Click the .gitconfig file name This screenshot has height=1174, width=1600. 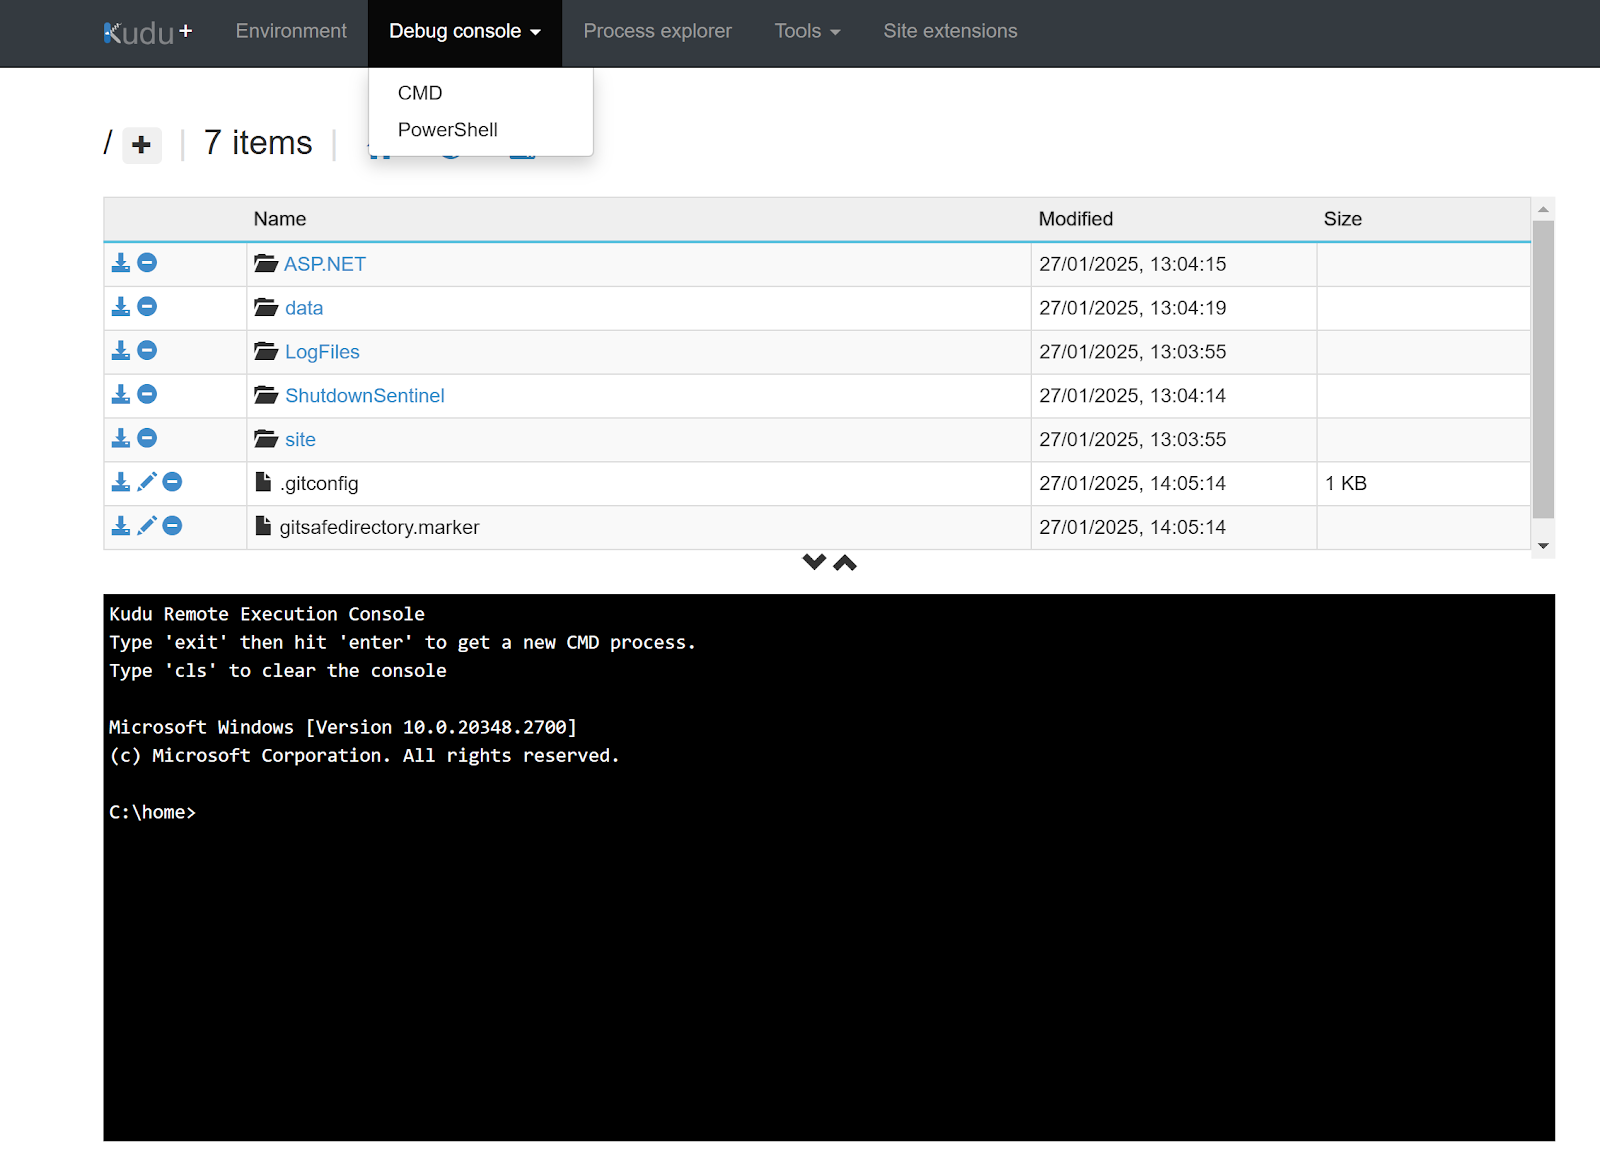(319, 483)
